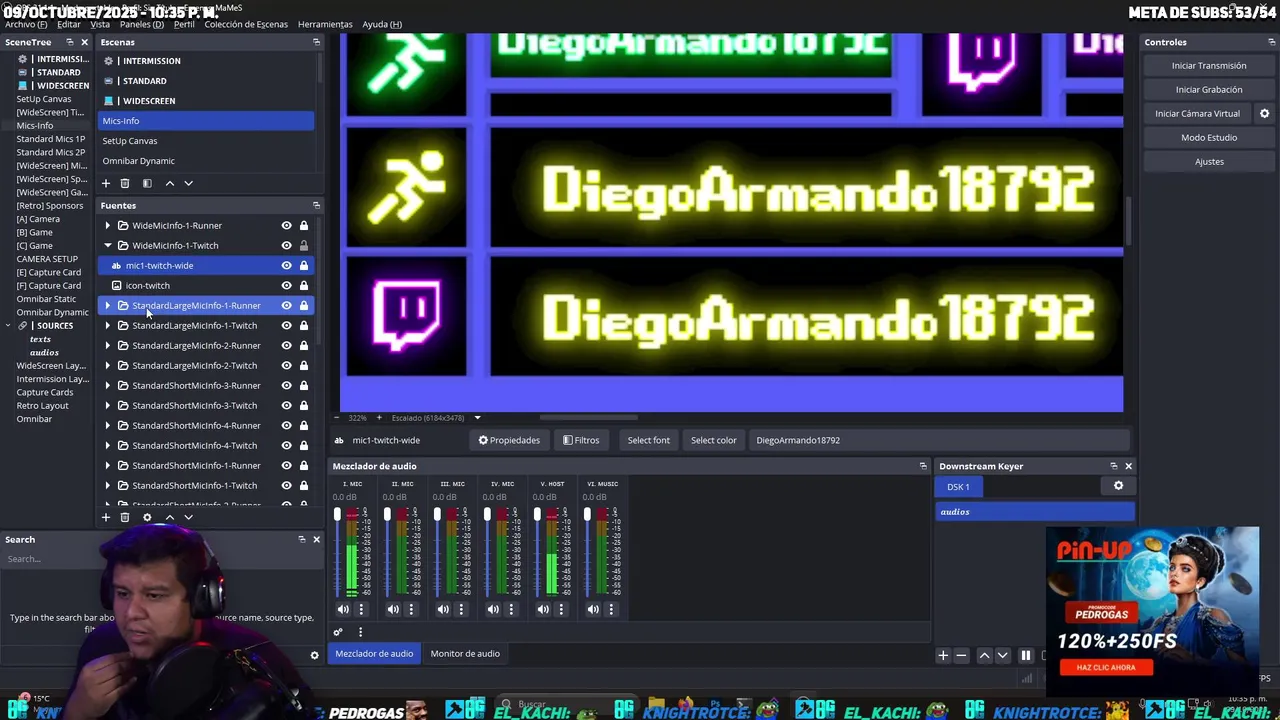Image resolution: width=1280 pixels, height=720 pixels.
Task: Open V. HOST channel options menu
Action: (x=561, y=609)
